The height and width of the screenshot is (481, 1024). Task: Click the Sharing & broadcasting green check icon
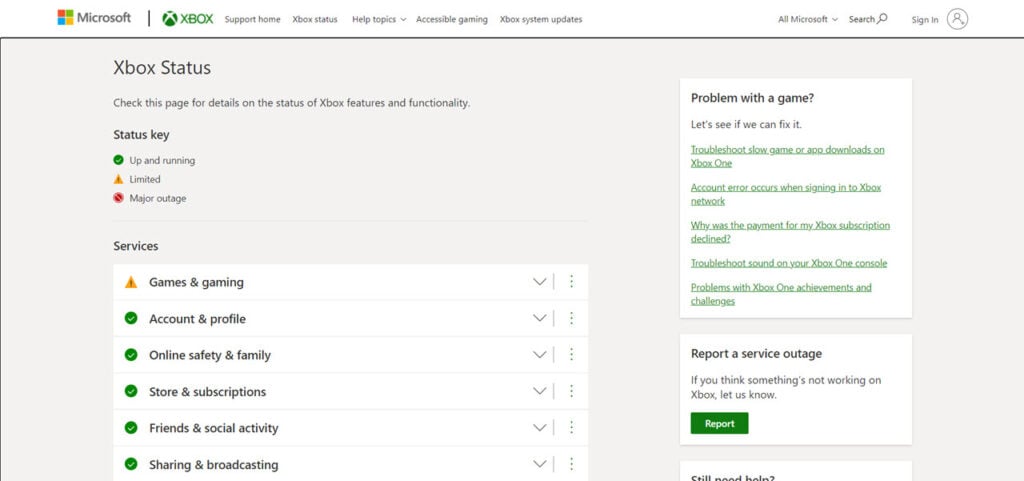(131, 465)
